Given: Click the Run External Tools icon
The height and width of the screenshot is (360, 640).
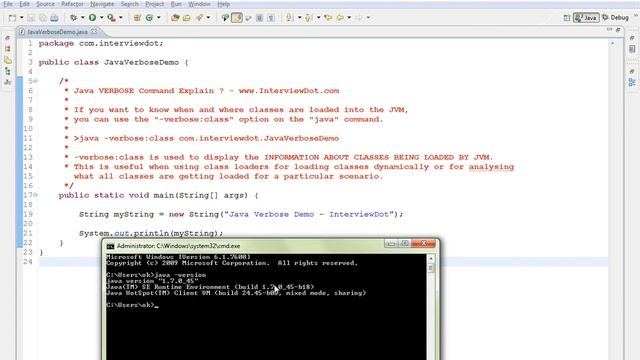Looking at the screenshot, I should coord(111,18).
